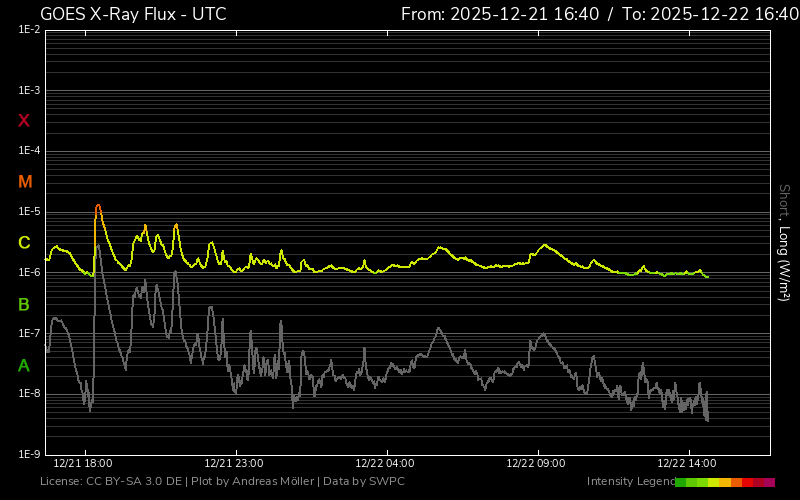Select the bright red swatch in Intensity Legend
This screenshot has height=500, width=800.
click(747, 482)
